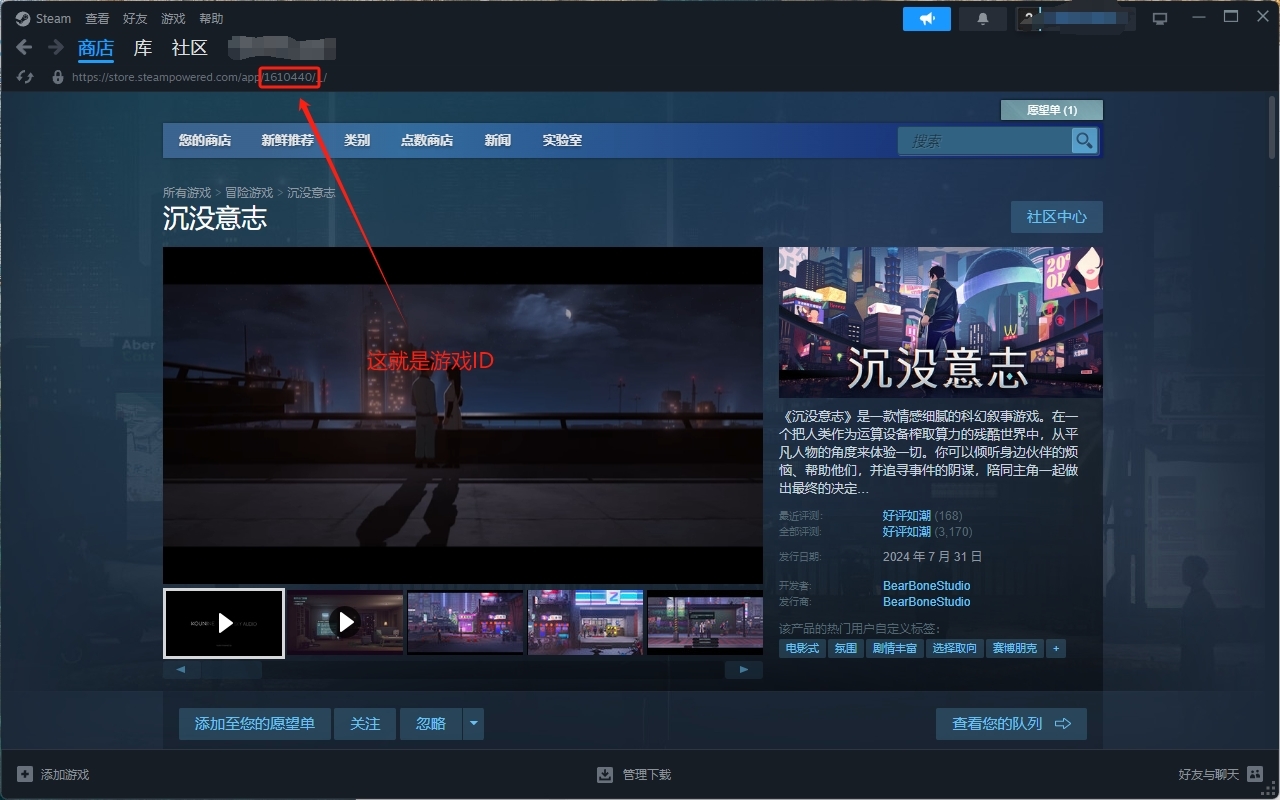Click 添加至您的愿望单 button
The image size is (1280, 800).
pos(255,724)
